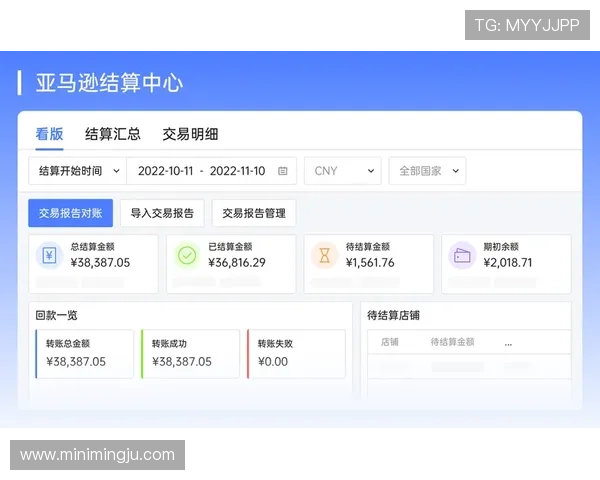This screenshot has width=600, height=480.
Task: Click the wallet icon on 期初余额 card
Action: (462, 255)
